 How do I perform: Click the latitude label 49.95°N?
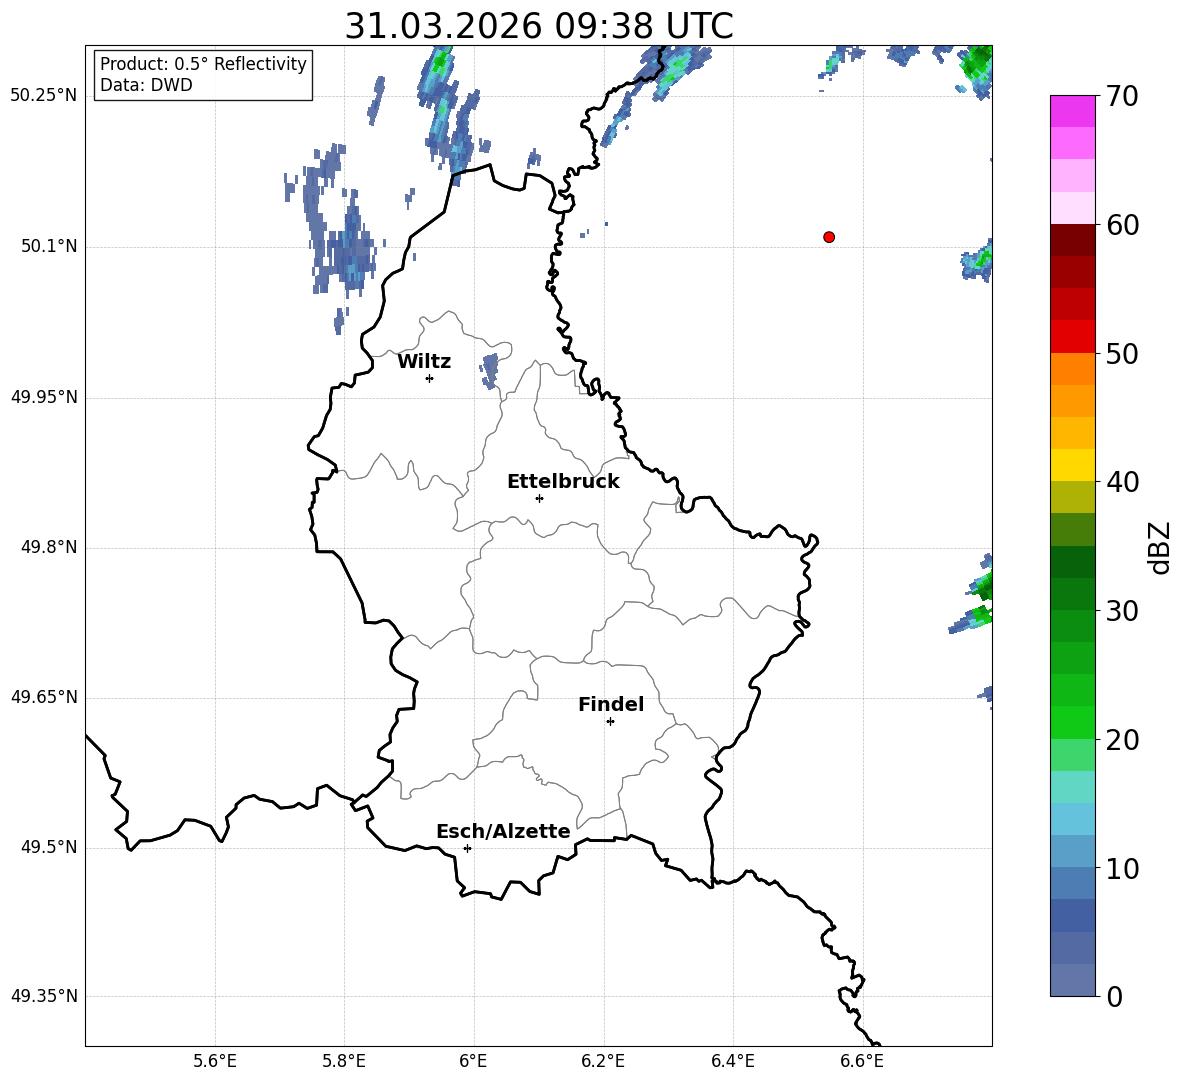coord(44,397)
